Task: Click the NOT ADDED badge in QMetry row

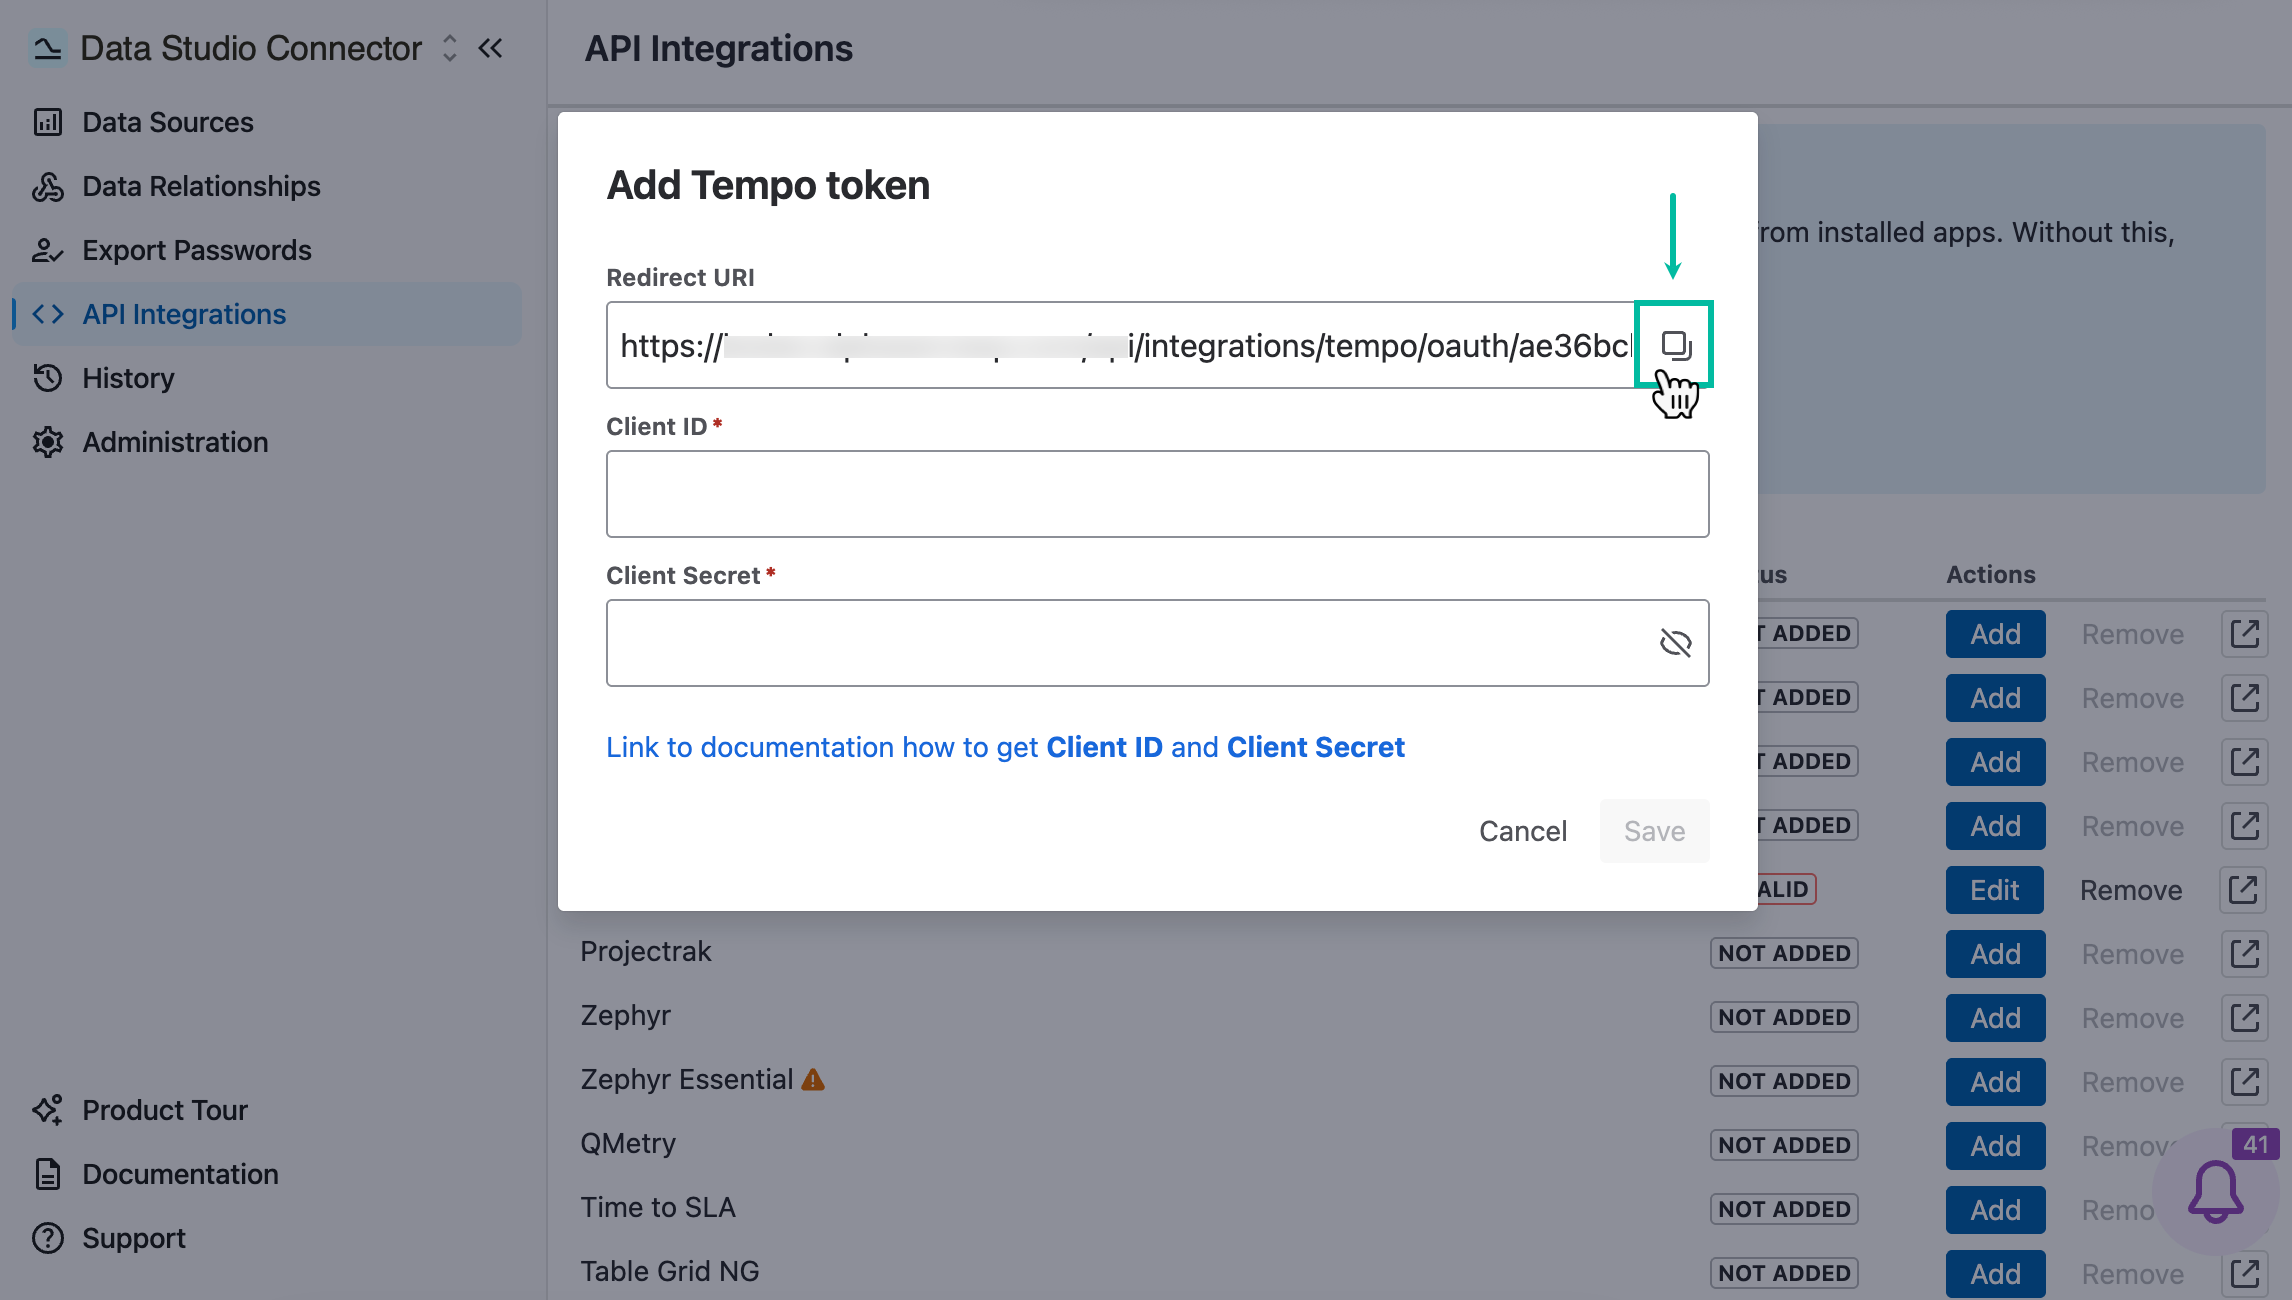Action: [1784, 1145]
